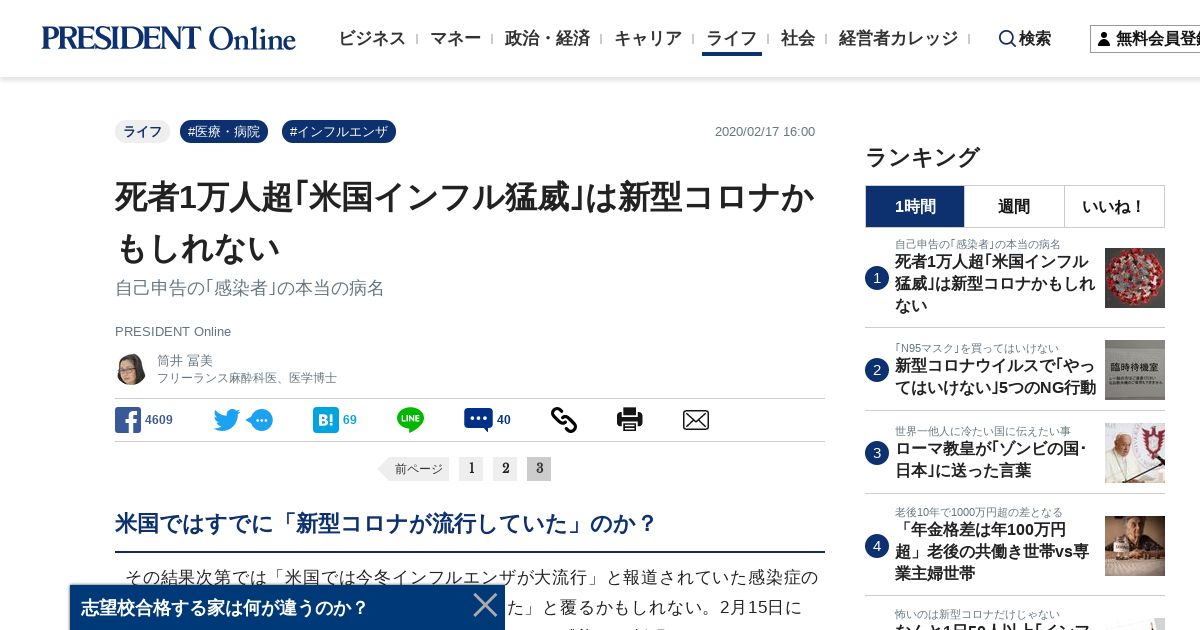Open 政治・経済 in the top navigation
The height and width of the screenshot is (630, 1200).
pos(547,39)
